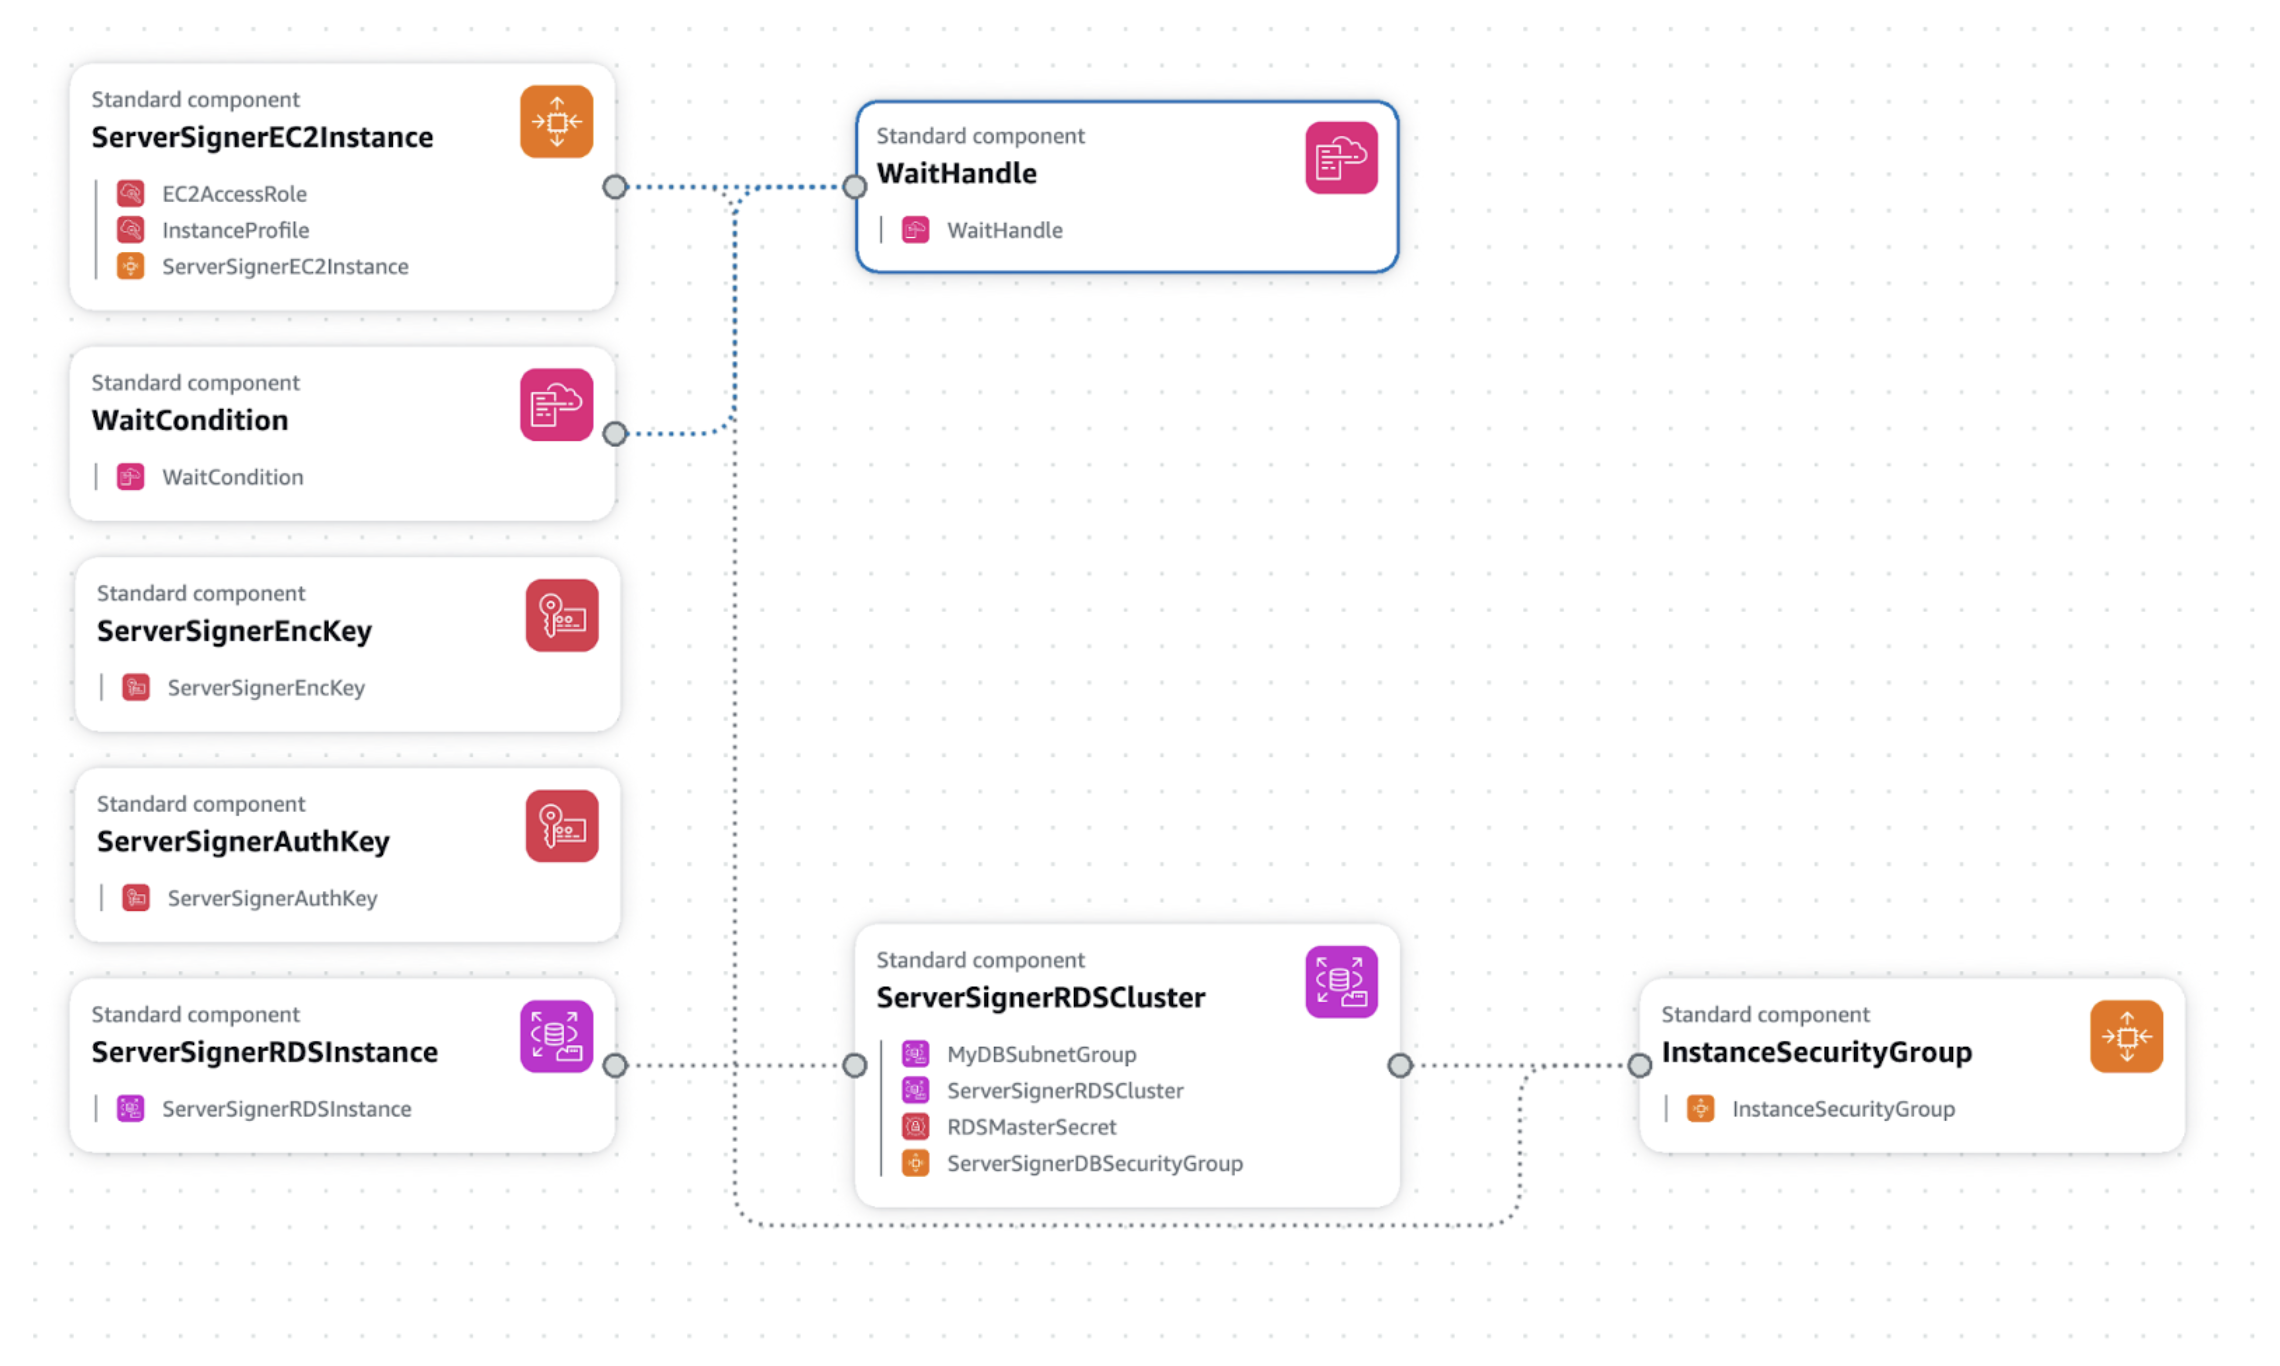Click the ServerSignerRDSInstance right connection port
2280x1366 pixels.
pos(615,1066)
